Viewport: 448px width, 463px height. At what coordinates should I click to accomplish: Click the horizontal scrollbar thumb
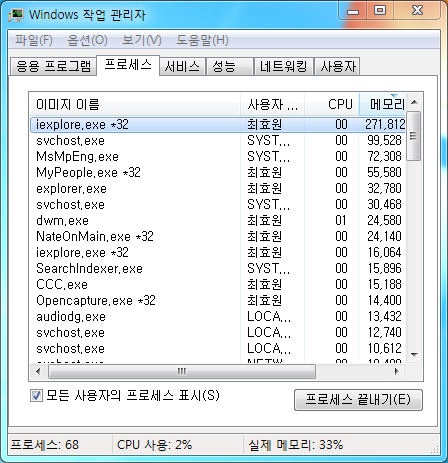coord(182,371)
